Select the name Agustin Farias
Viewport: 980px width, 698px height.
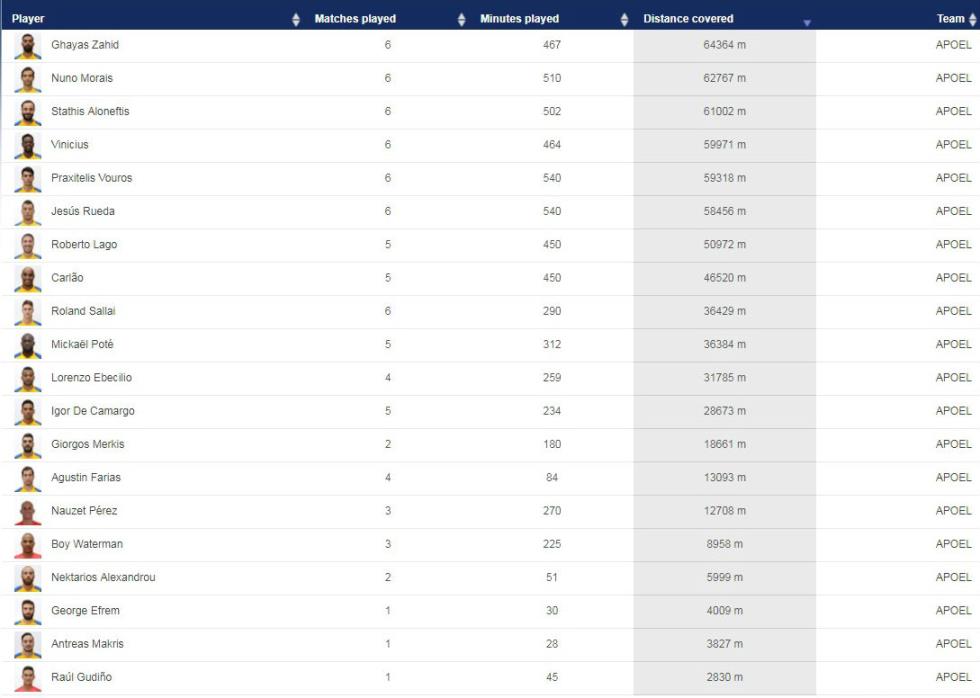click(x=86, y=477)
